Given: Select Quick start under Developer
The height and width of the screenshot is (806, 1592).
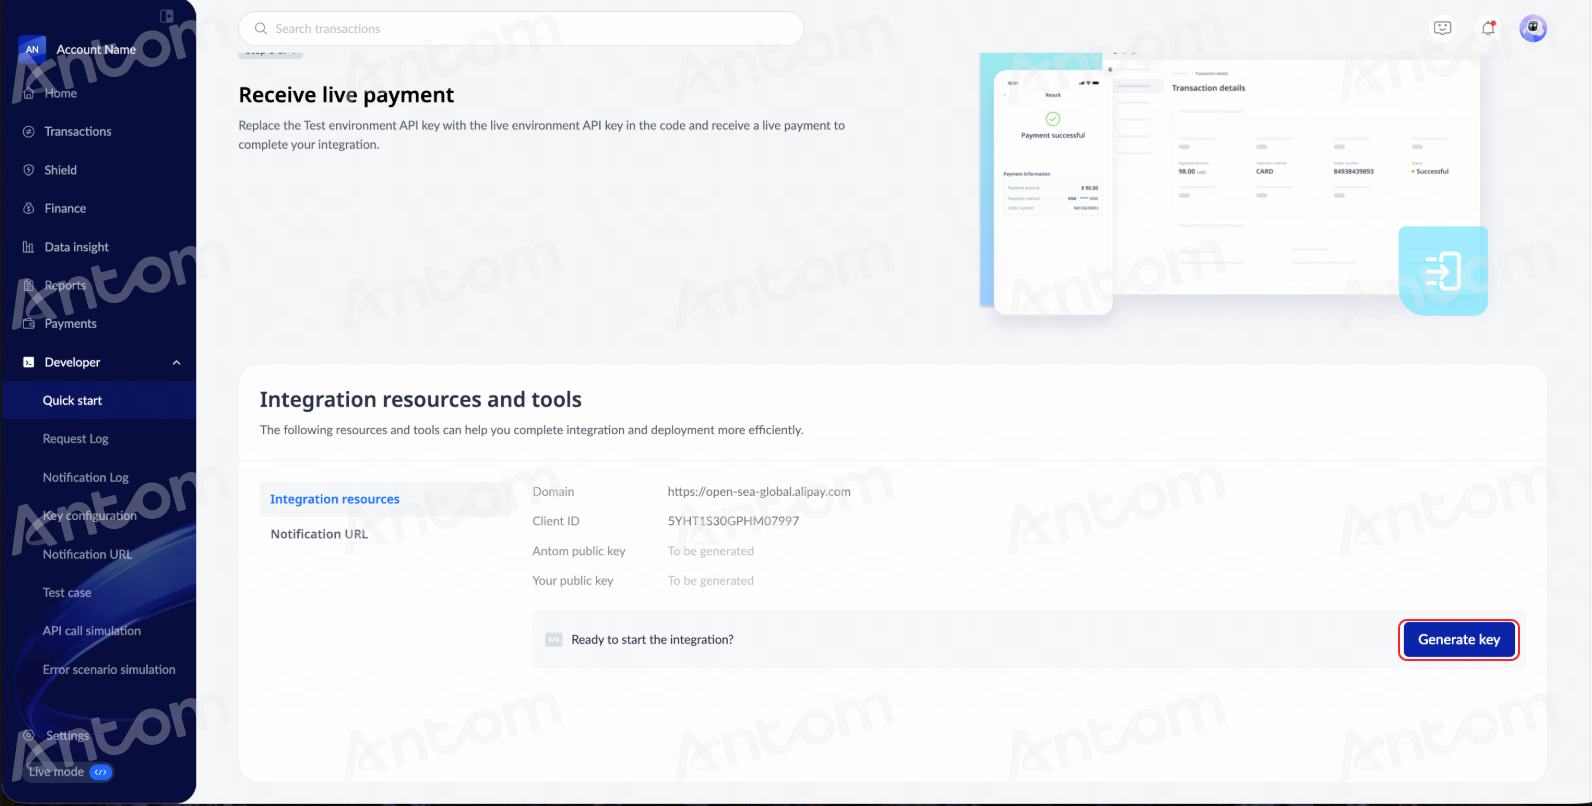Looking at the screenshot, I should (72, 401).
